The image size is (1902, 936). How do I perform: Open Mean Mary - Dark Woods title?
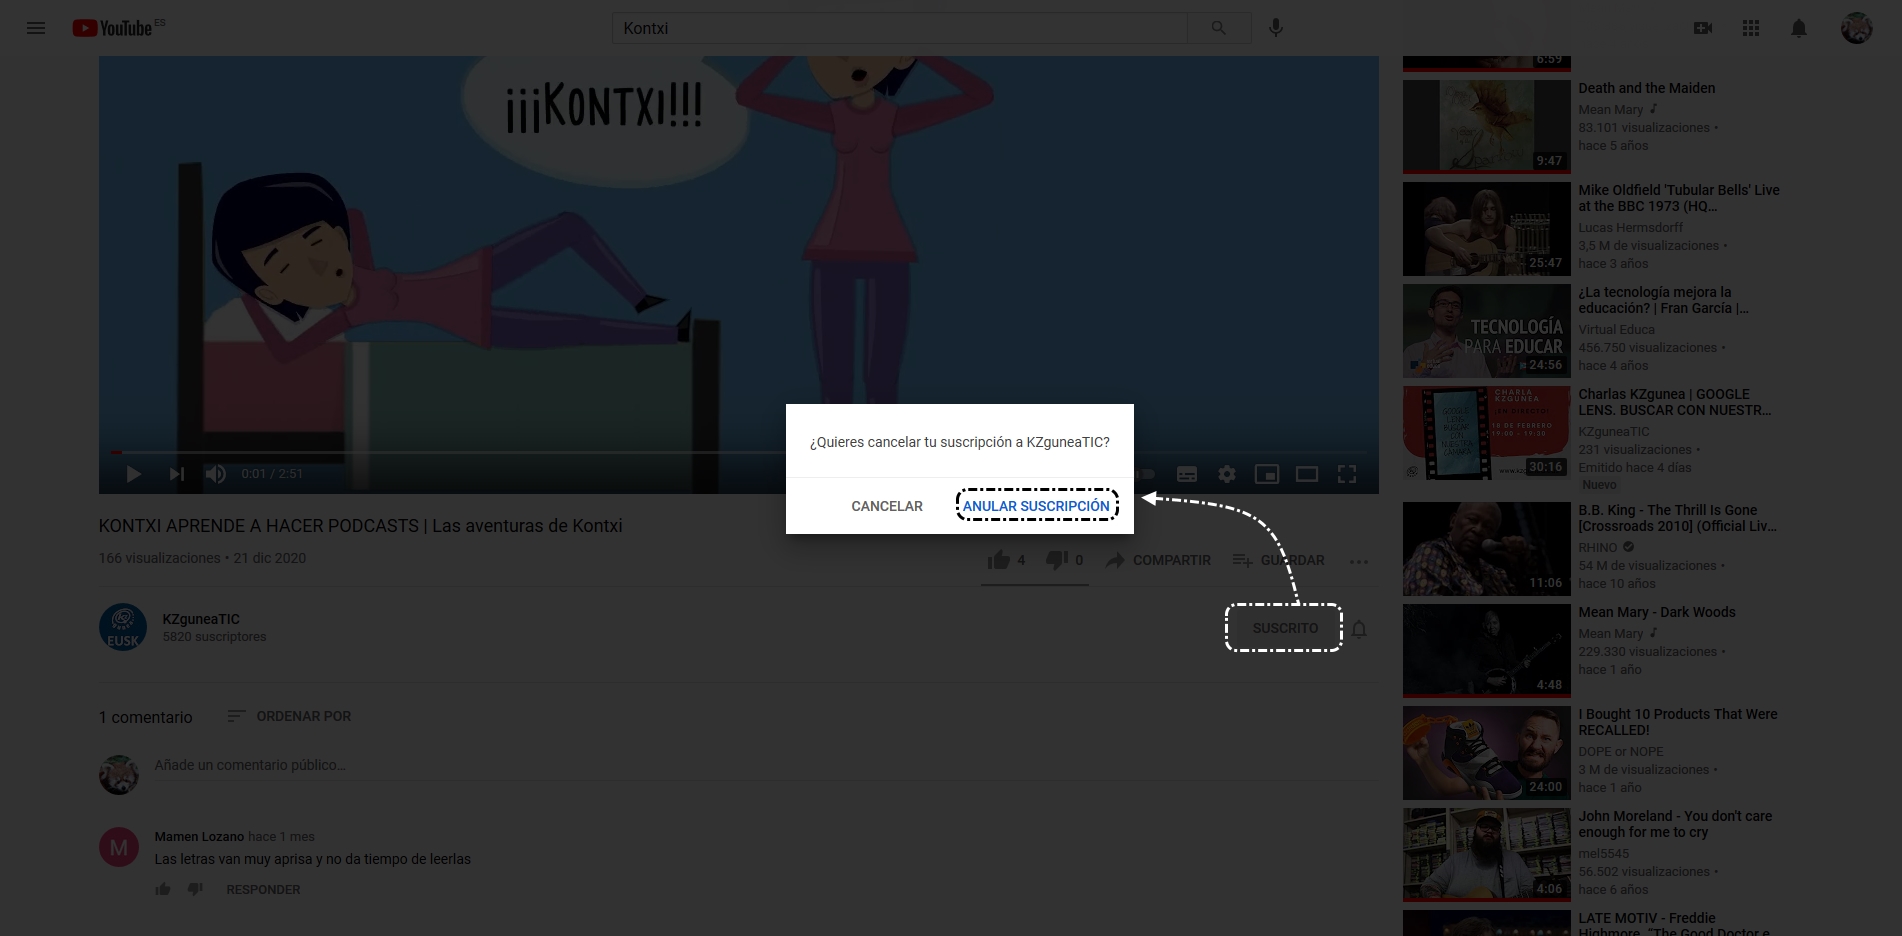[x=1657, y=612]
